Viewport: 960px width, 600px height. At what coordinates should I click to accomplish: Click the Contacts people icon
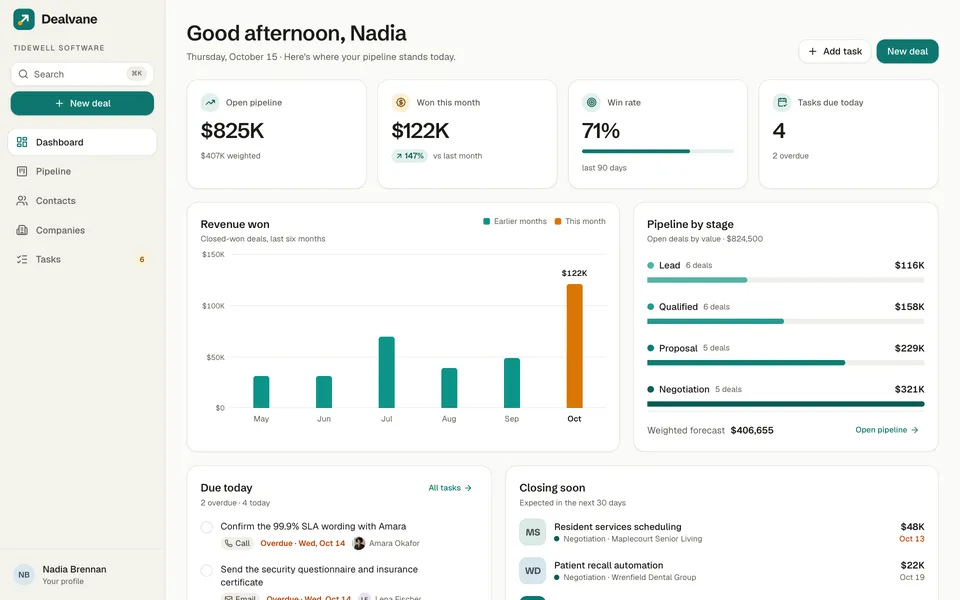(22, 201)
